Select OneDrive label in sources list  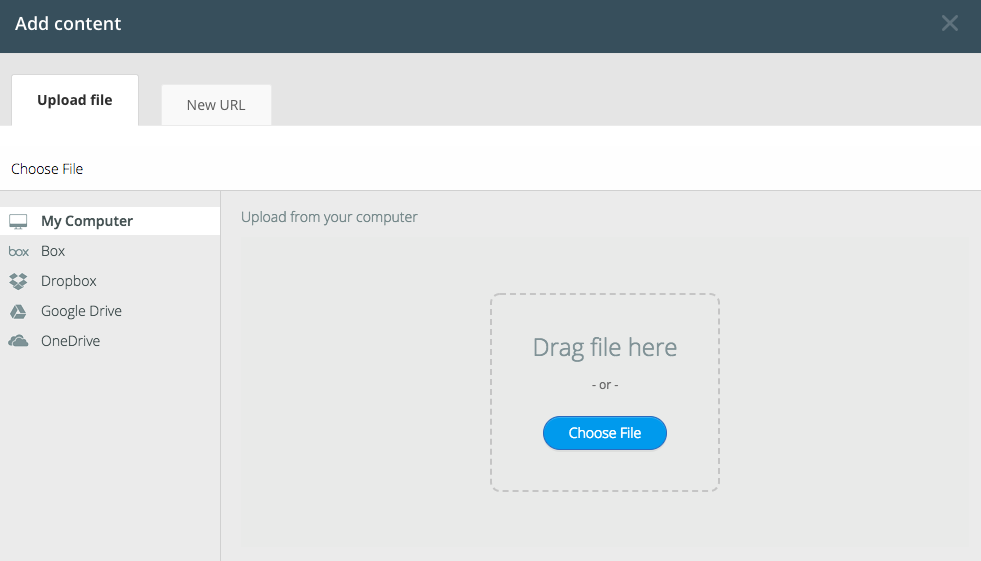(x=71, y=341)
